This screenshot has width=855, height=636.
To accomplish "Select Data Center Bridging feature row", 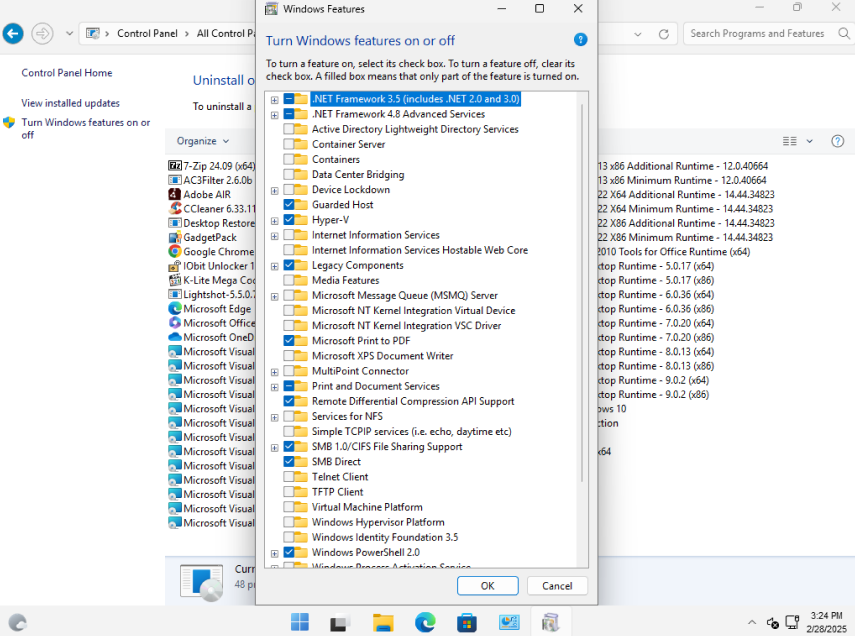I will click(358, 175).
